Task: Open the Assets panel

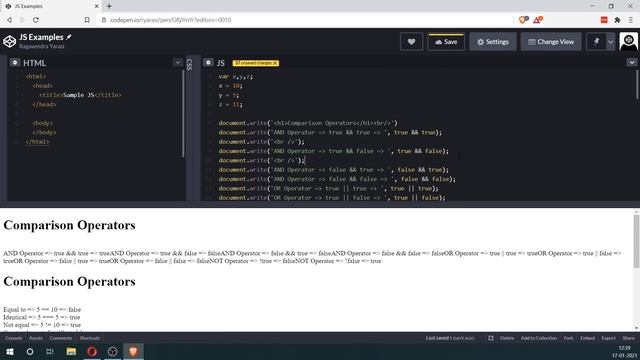Action: click(x=36, y=338)
